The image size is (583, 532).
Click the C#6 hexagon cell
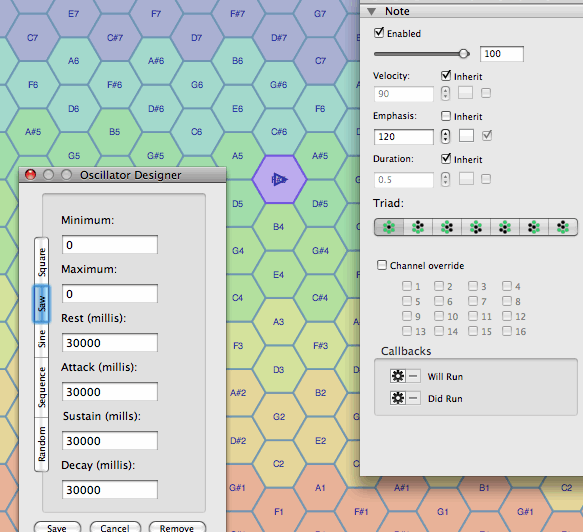(x=278, y=132)
